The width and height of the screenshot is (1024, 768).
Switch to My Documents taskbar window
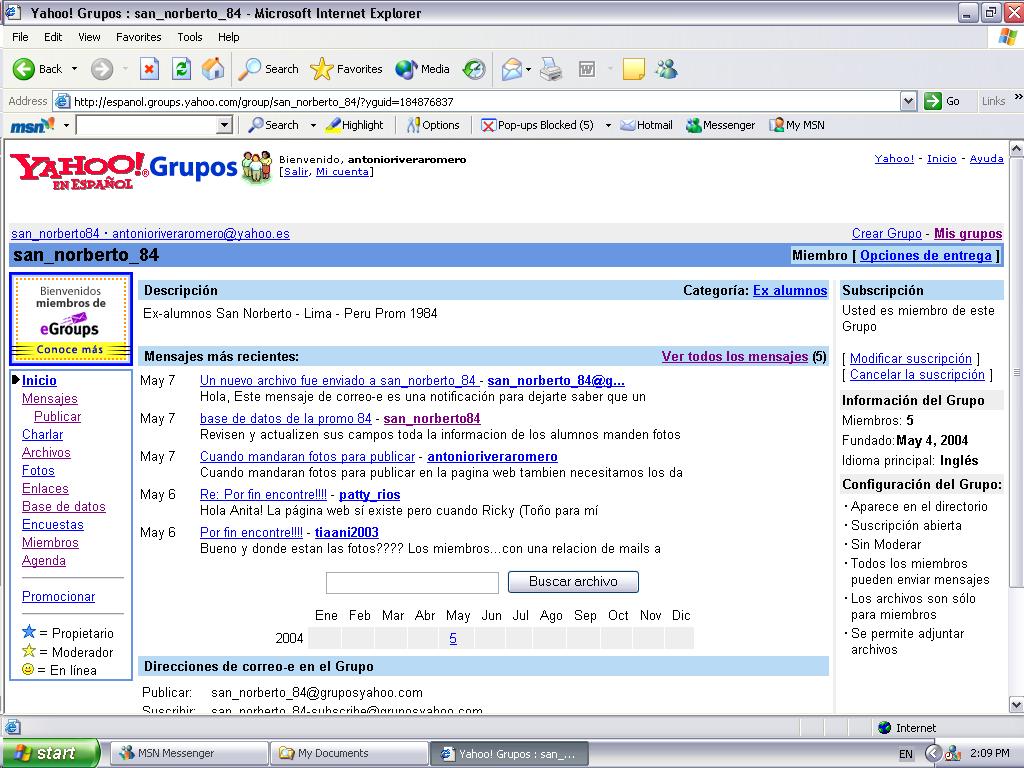(x=349, y=753)
